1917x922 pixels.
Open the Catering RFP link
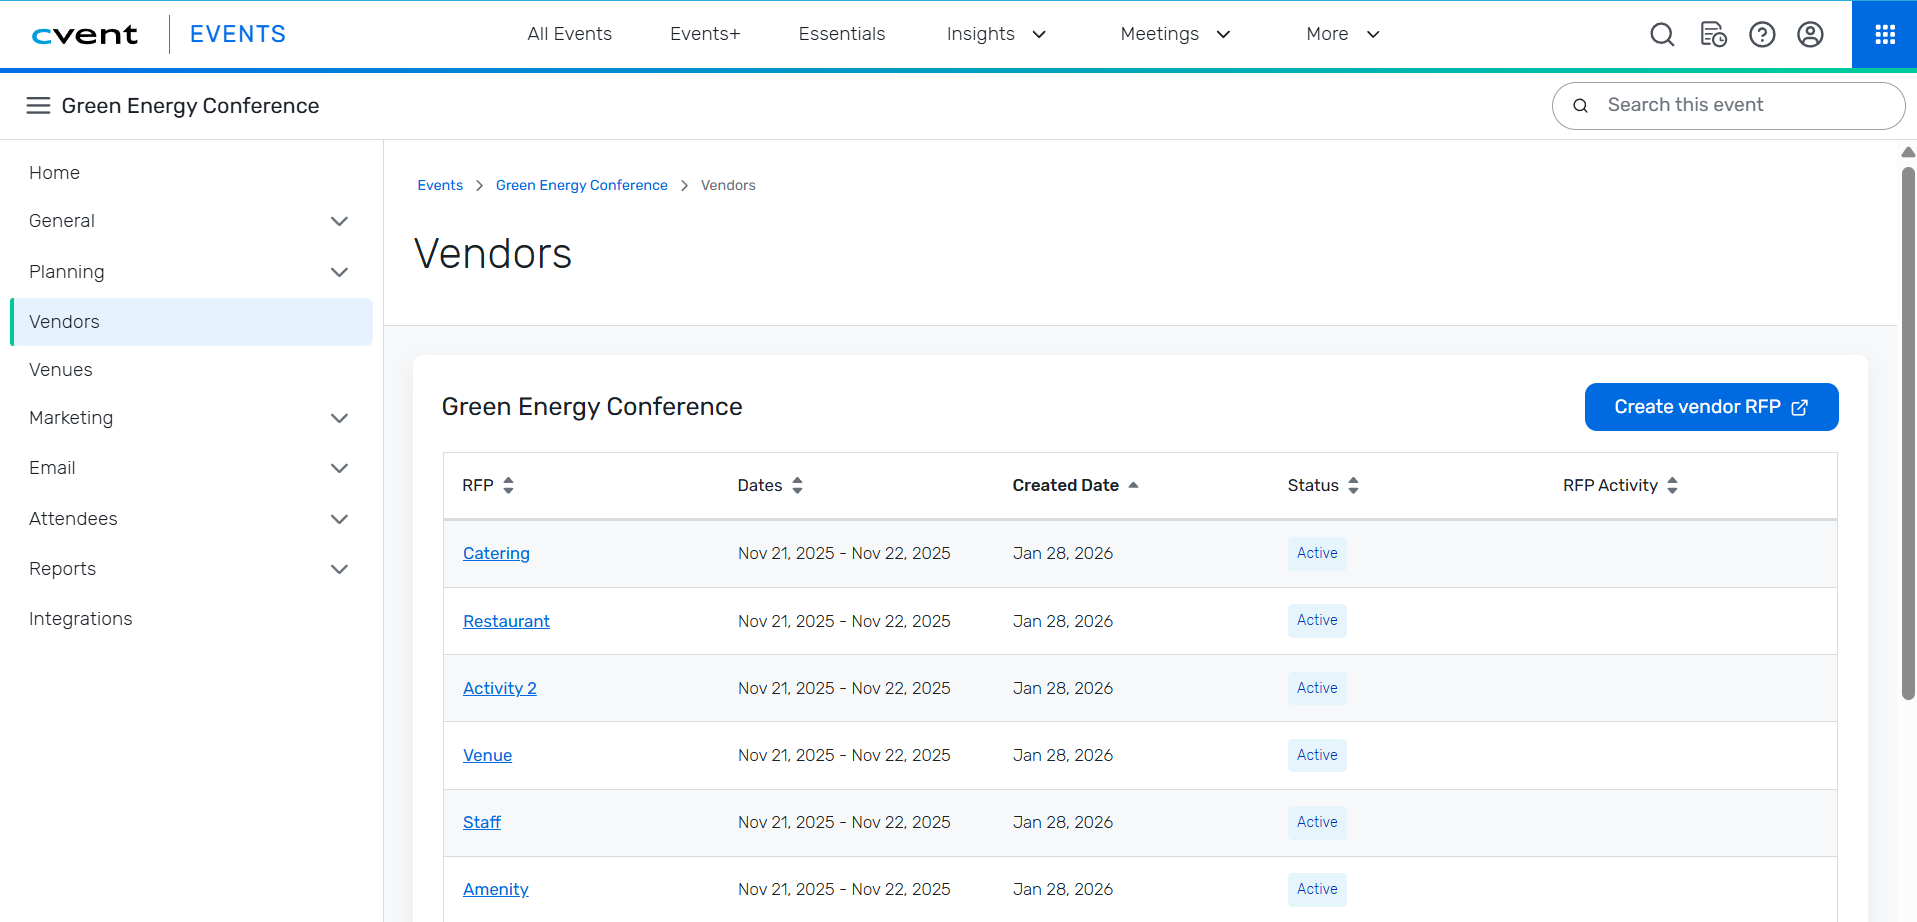coord(496,553)
